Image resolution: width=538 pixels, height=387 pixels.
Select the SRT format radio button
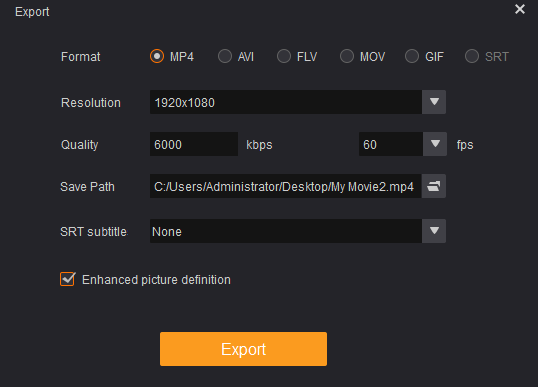click(472, 56)
